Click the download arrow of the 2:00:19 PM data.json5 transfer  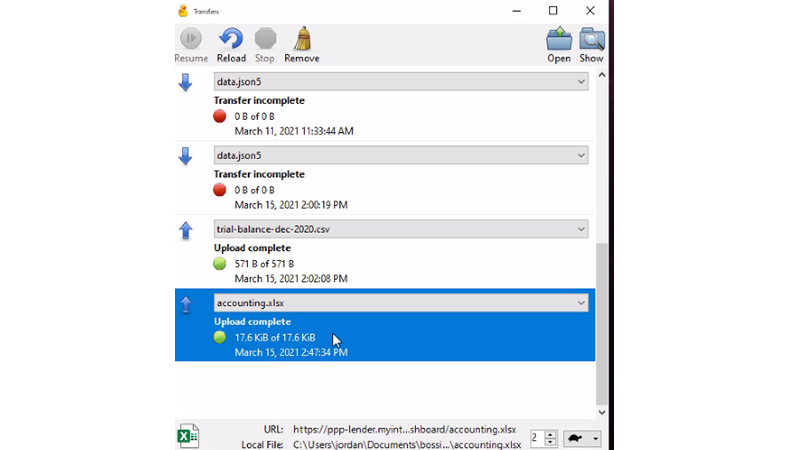pyautogui.click(x=185, y=156)
